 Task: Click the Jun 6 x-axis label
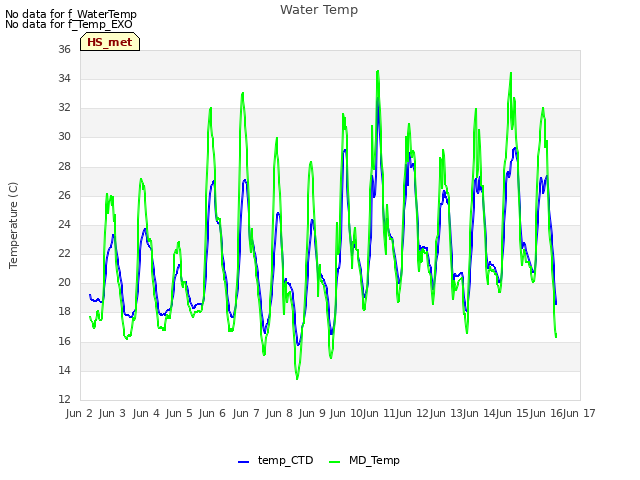point(212,413)
